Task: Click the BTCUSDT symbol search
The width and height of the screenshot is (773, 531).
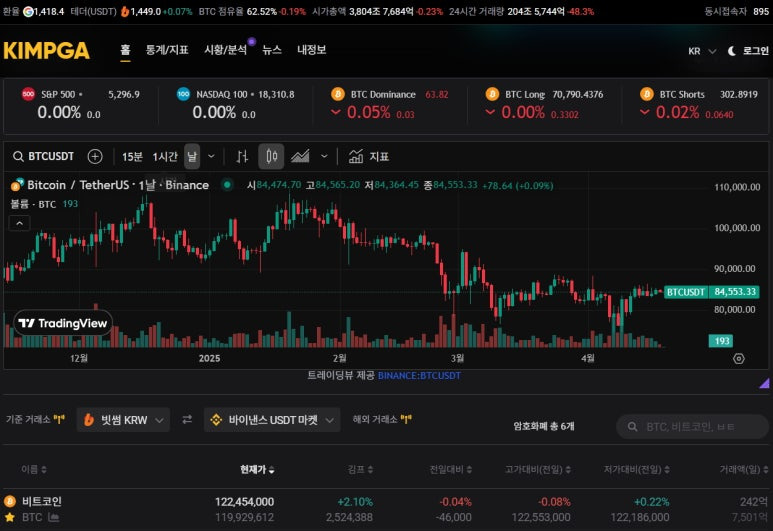Action: pyautogui.click(x=43, y=156)
